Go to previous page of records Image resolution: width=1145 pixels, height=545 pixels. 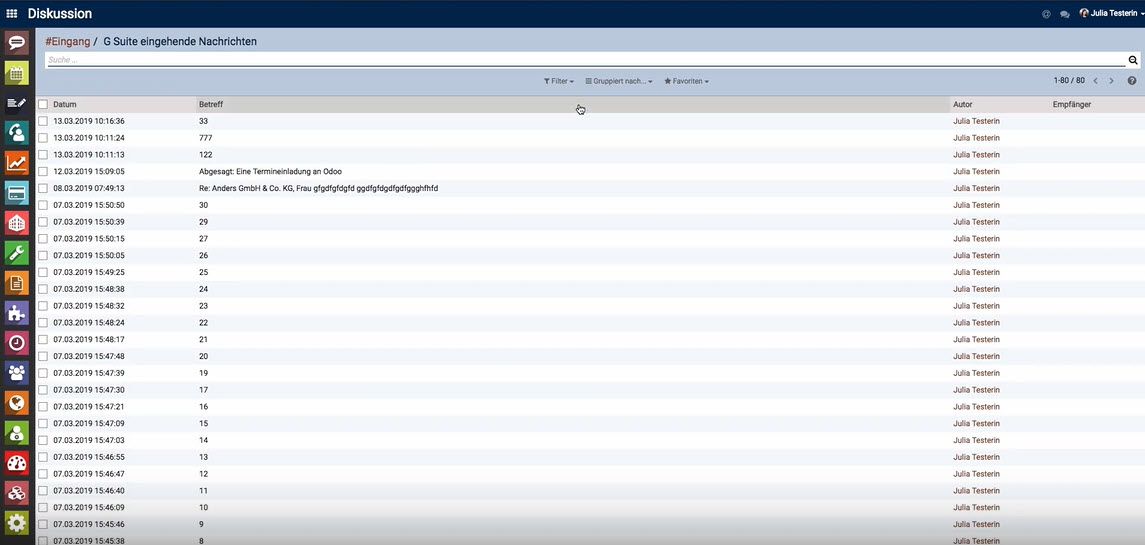1095,80
